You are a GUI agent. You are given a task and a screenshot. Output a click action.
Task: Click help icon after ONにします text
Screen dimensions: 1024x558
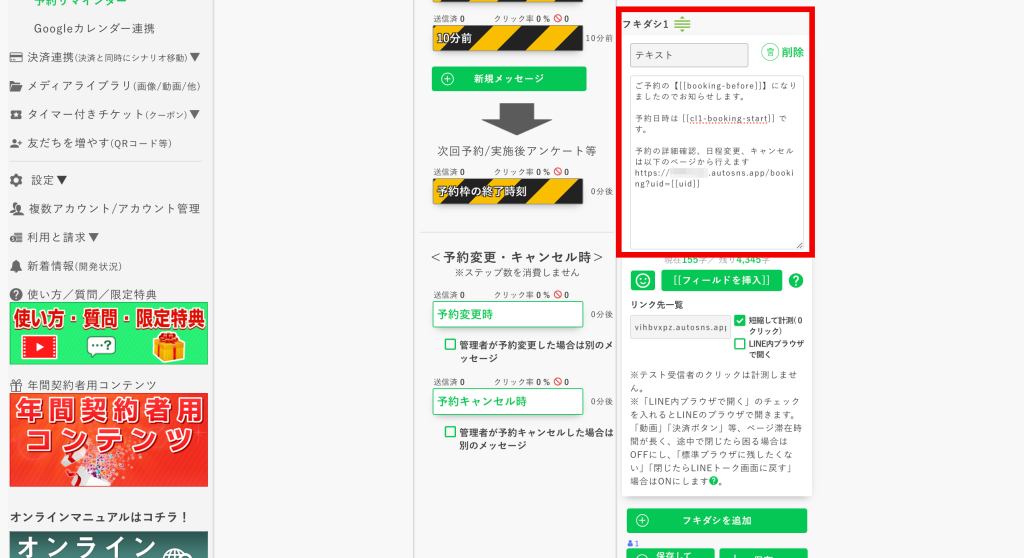tap(713, 481)
